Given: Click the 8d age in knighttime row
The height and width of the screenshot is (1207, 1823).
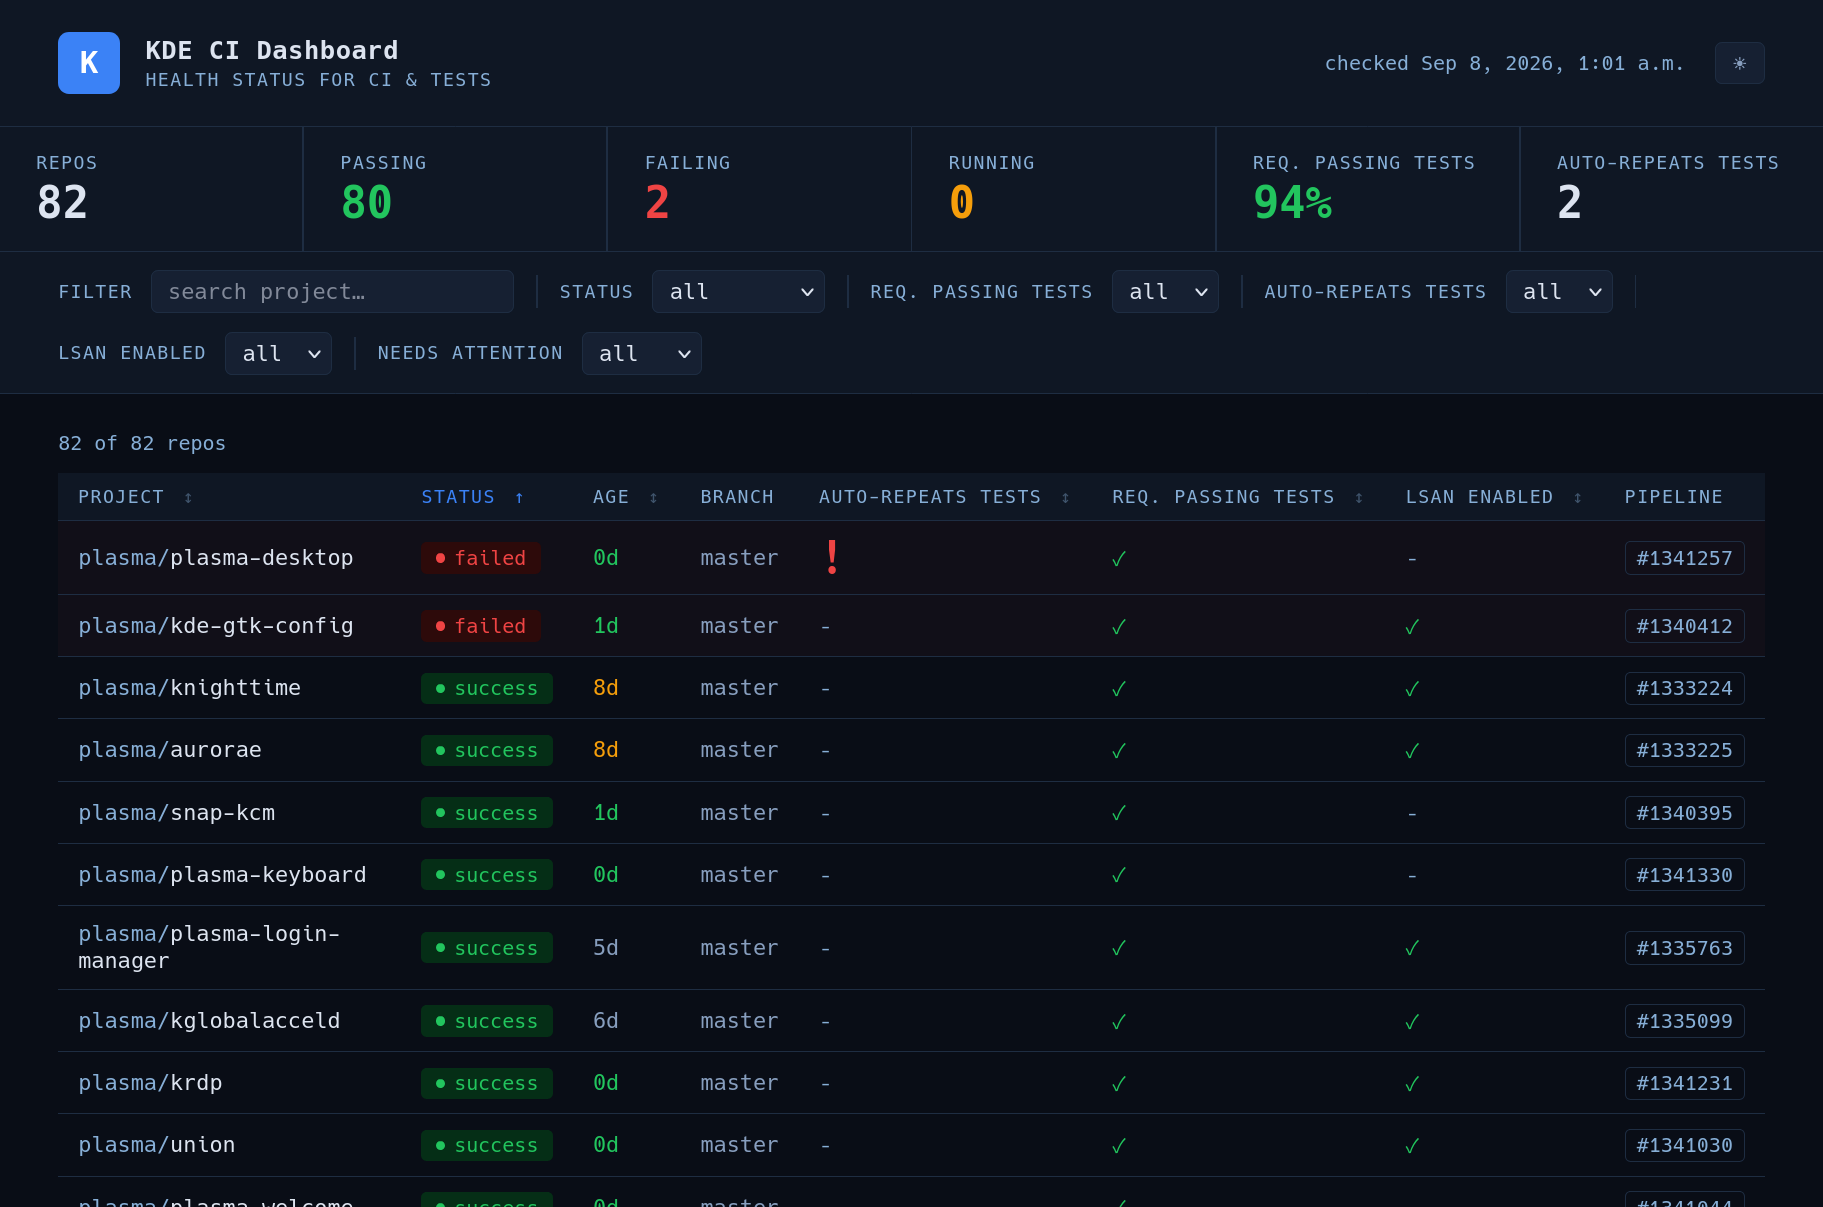Looking at the screenshot, I should click(x=606, y=688).
